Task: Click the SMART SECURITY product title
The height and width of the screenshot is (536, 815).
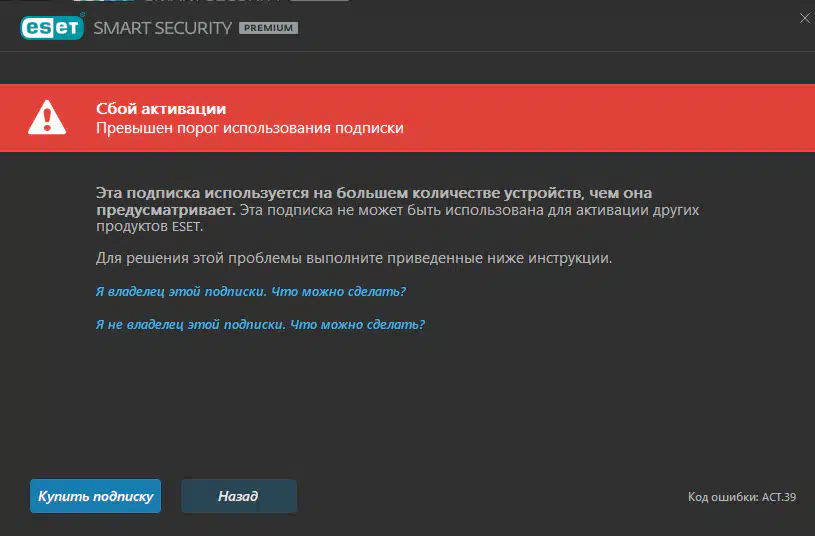Action: (x=163, y=28)
